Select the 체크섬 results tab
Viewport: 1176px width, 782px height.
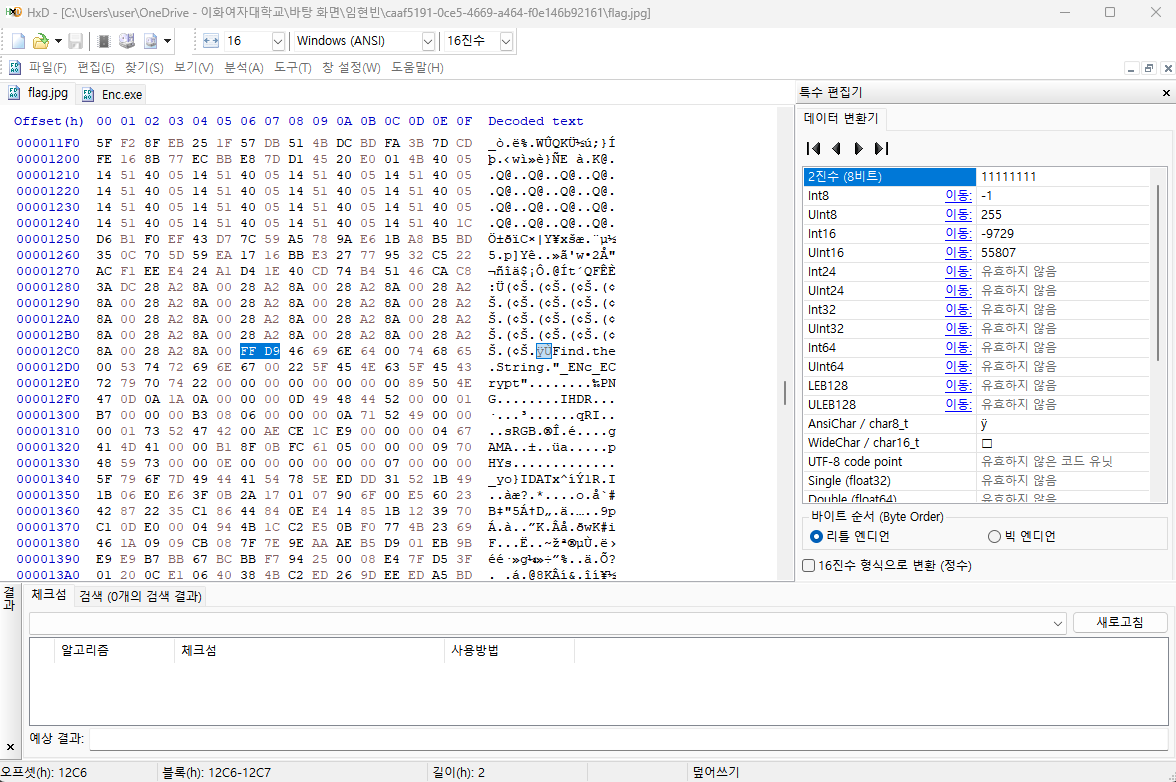pos(49,595)
